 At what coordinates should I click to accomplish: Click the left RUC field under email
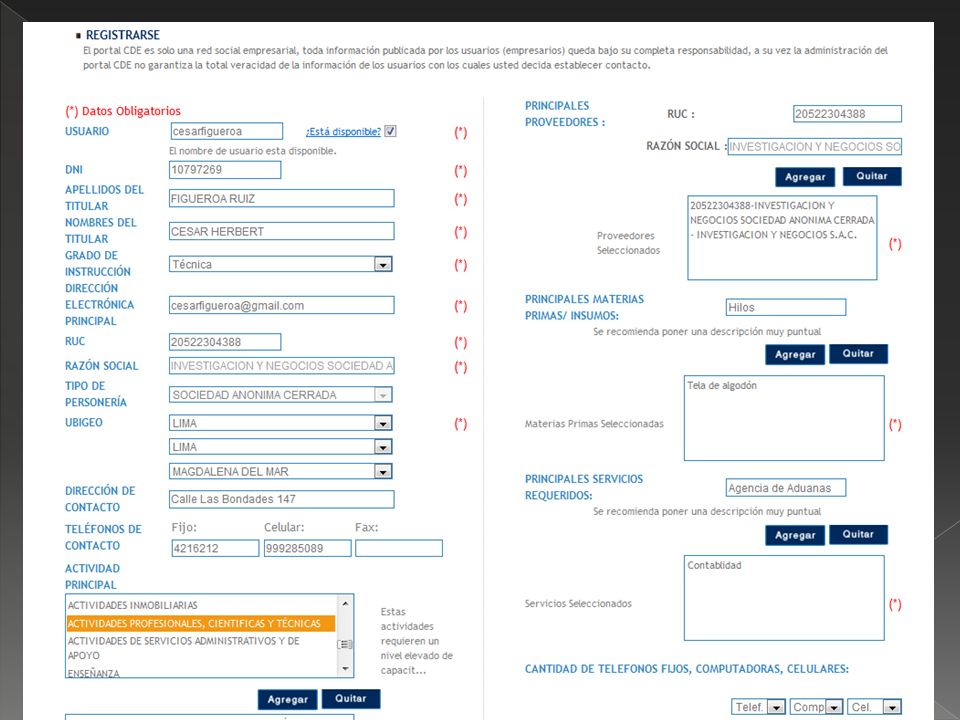click(225, 342)
